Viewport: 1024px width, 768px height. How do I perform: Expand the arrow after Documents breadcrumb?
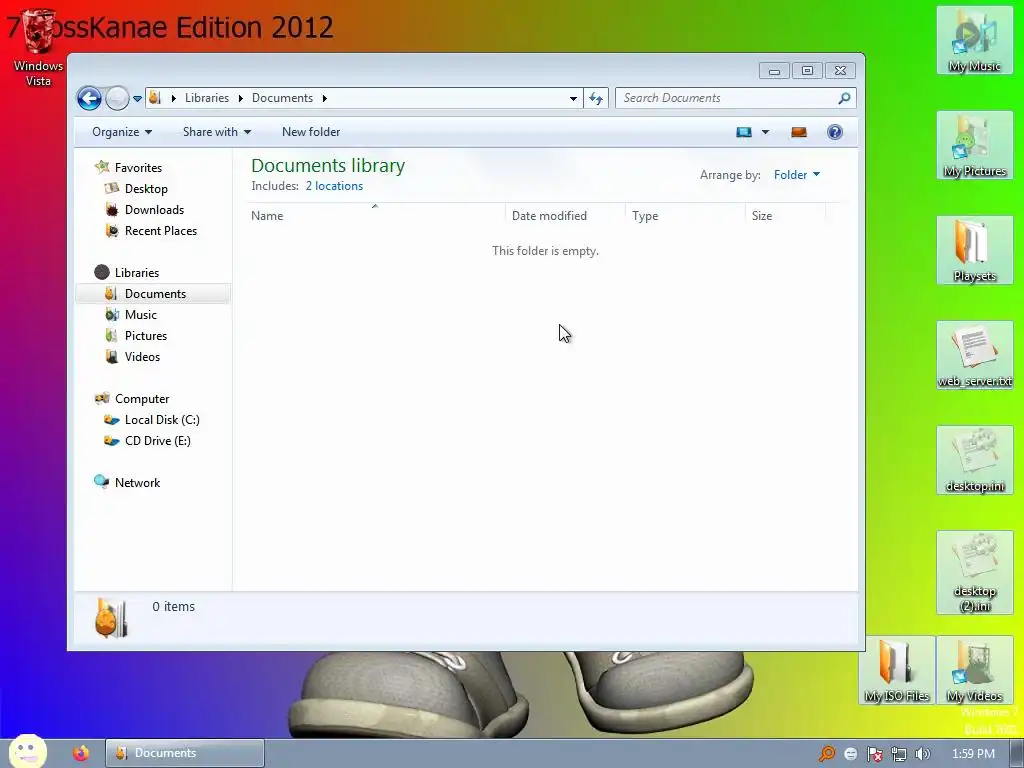(x=325, y=98)
